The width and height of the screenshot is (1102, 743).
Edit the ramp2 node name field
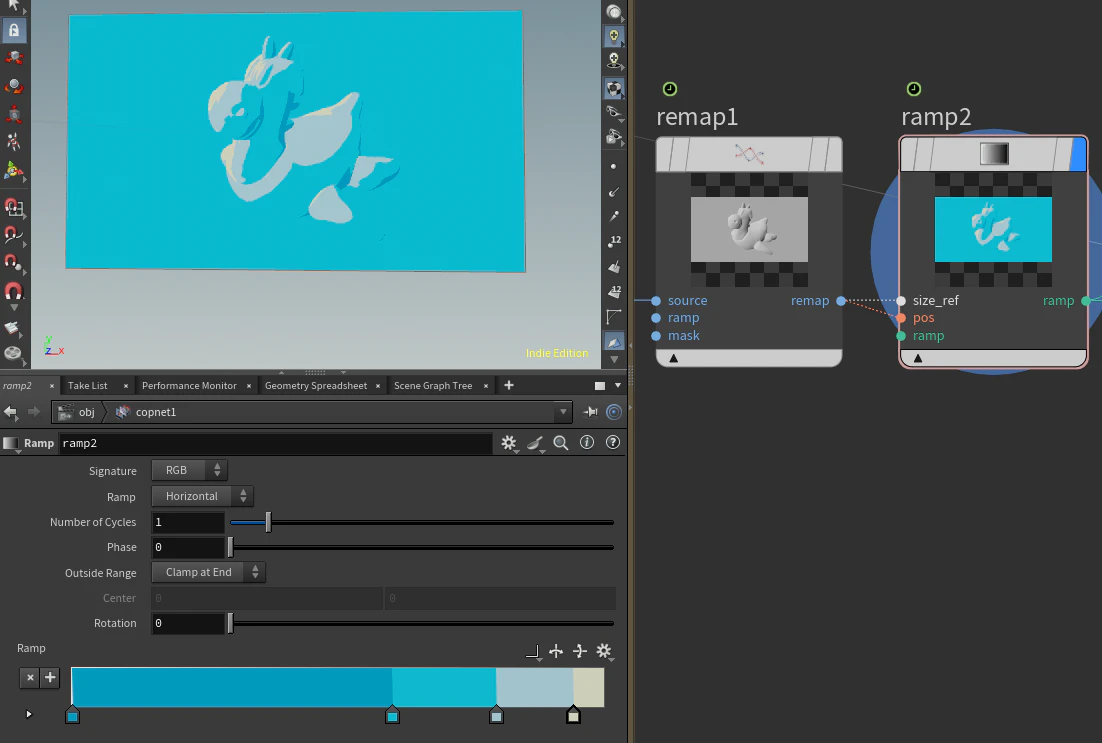click(276, 443)
